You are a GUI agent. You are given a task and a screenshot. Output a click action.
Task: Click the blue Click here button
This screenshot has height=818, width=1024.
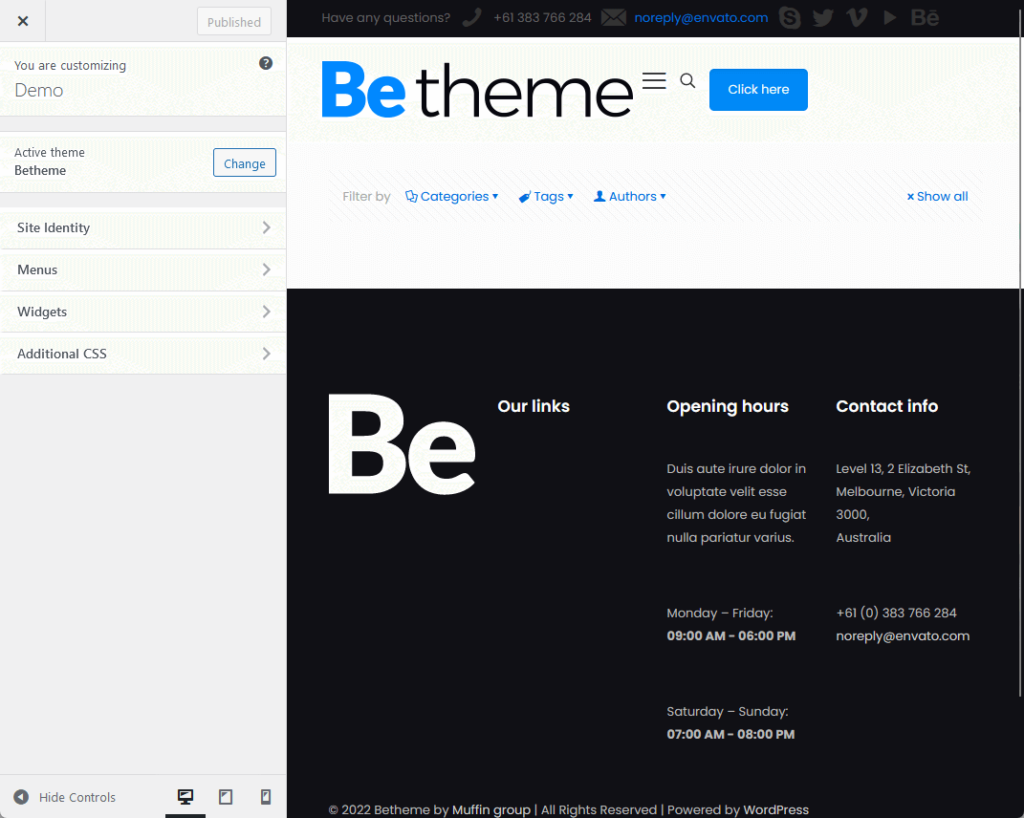[x=758, y=89]
